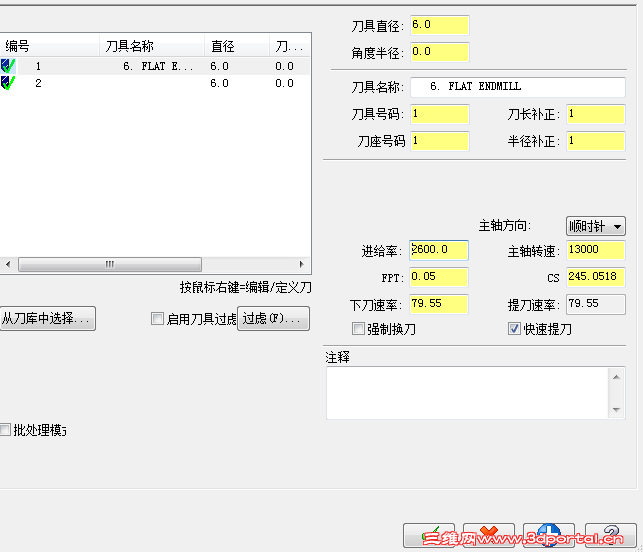
Task: Click the 刀座号码 input field
Action: tap(440, 141)
